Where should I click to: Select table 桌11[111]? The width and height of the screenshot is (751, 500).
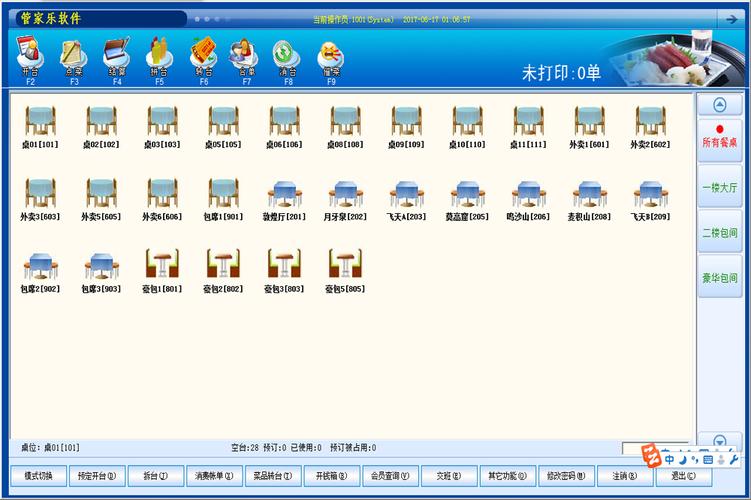(x=528, y=127)
